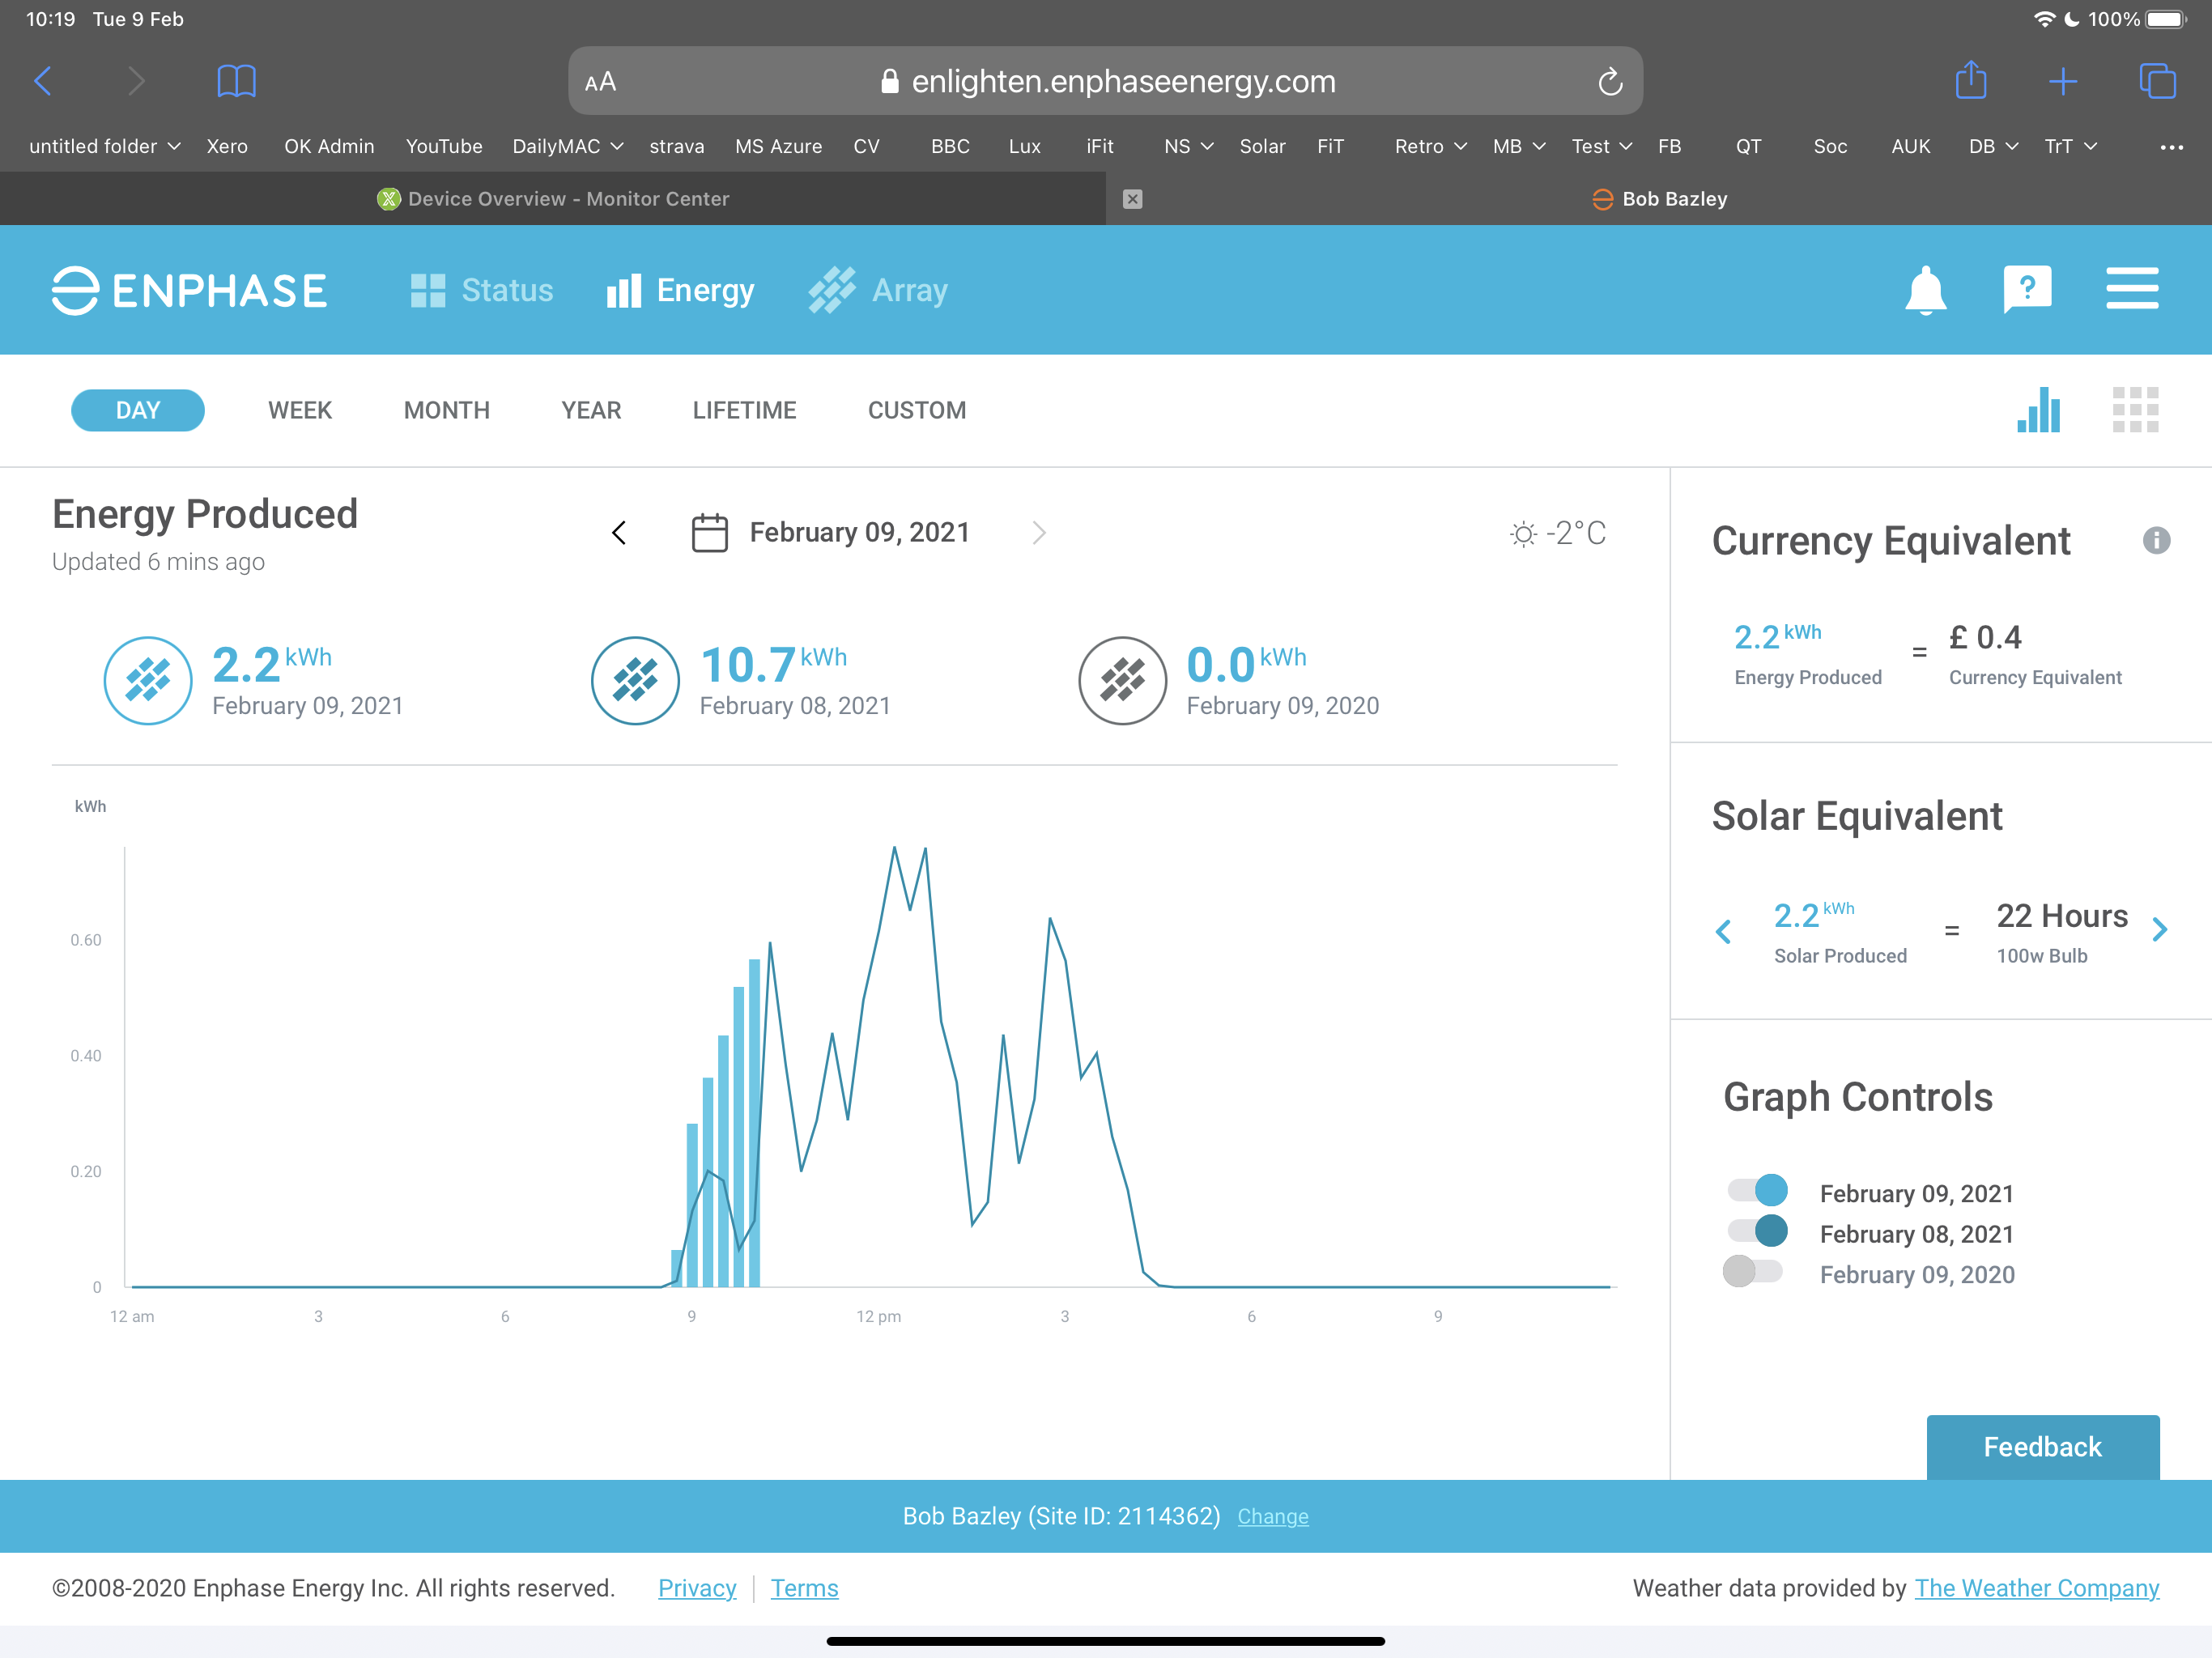Open MS Azure bookmark
The width and height of the screenshot is (2212, 1658).
point(779,146)
